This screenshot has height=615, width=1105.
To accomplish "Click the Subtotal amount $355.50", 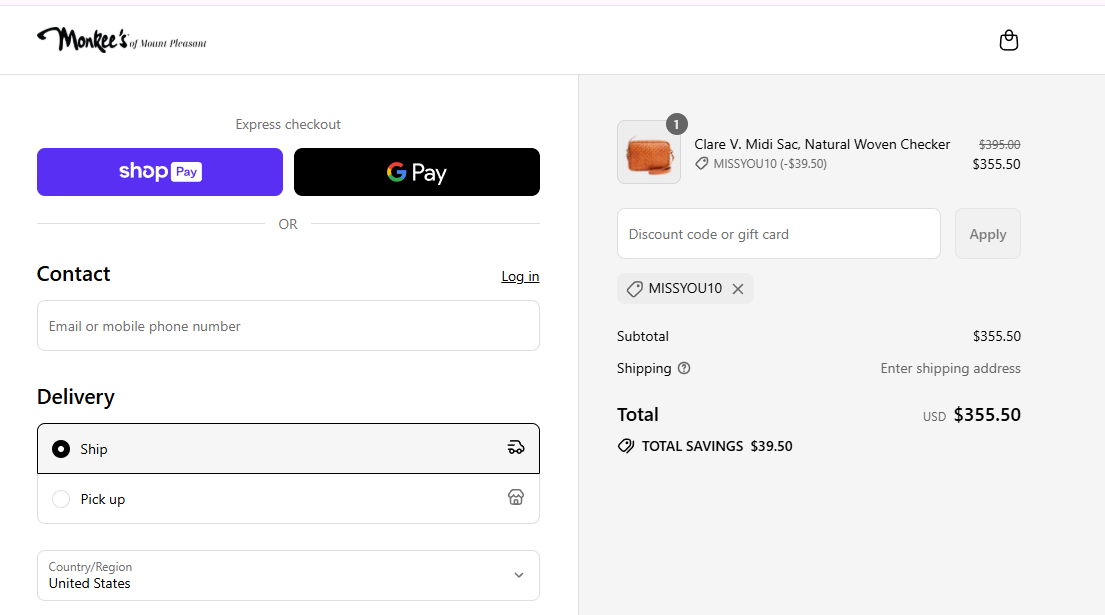I will (996, 336).
